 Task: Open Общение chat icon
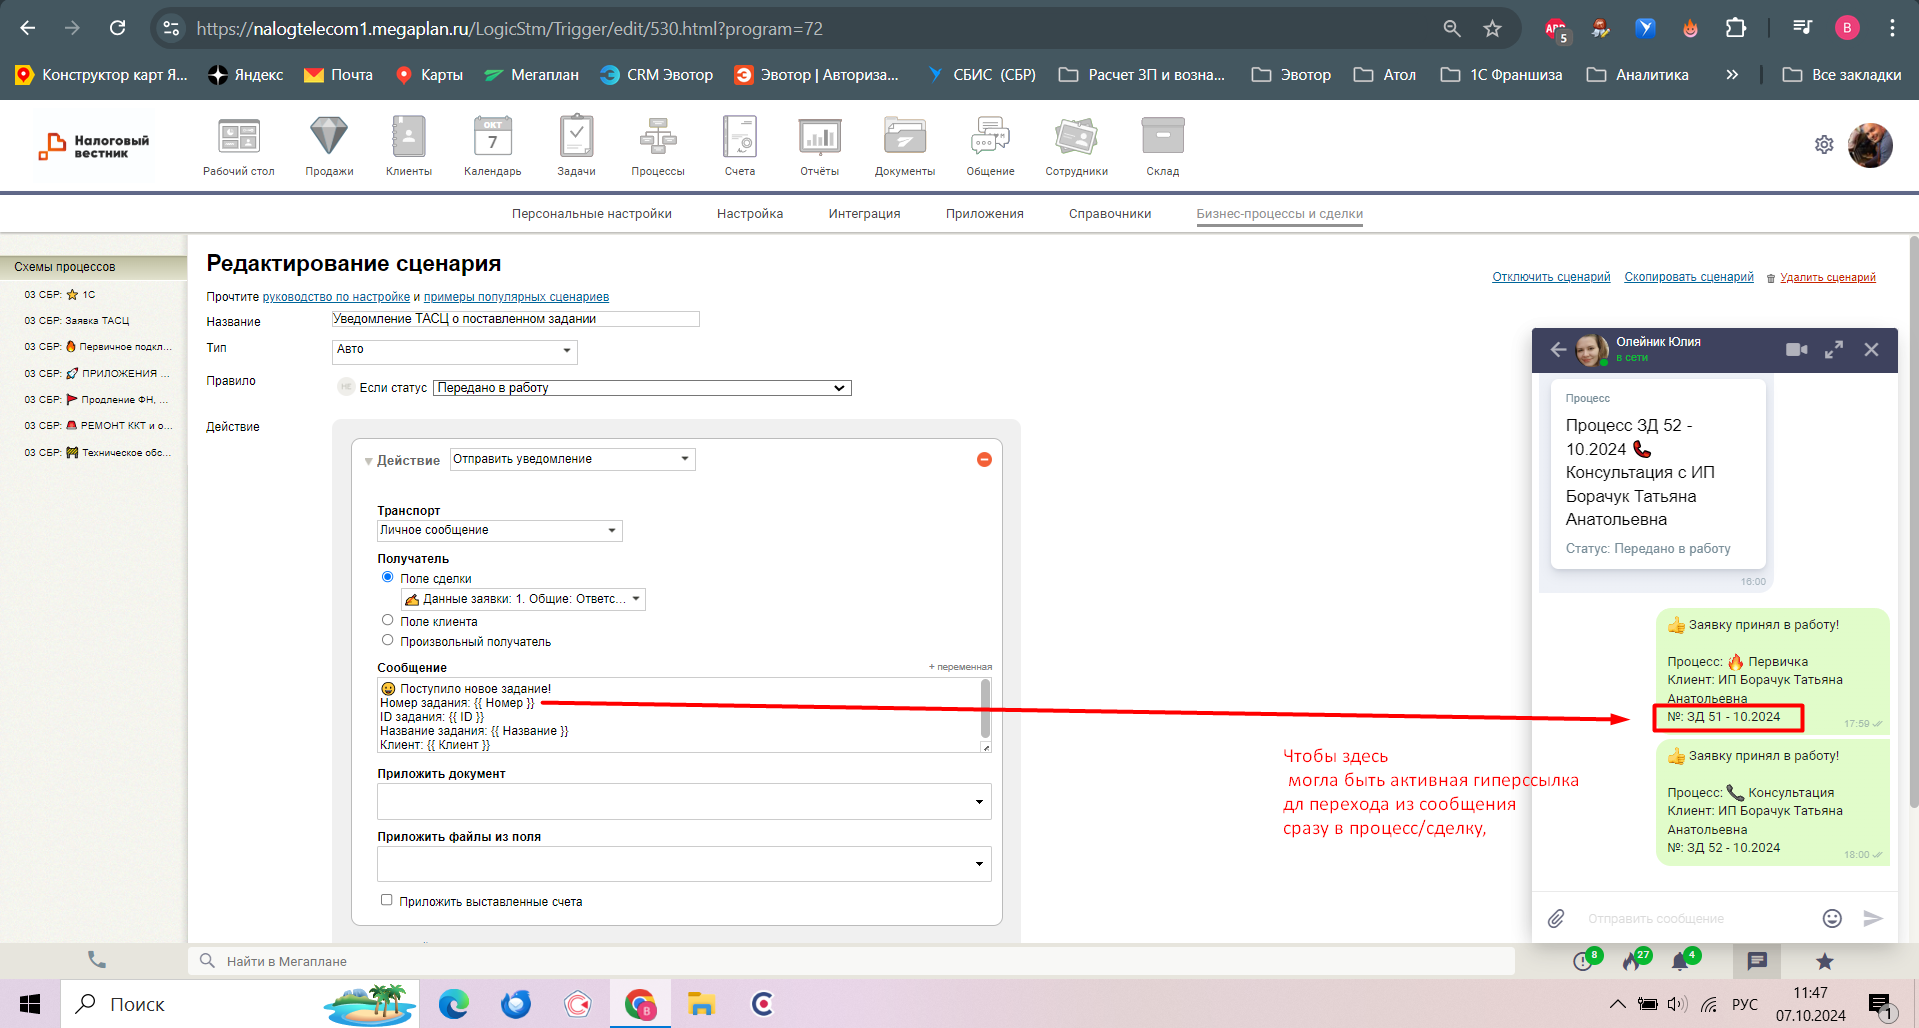coord(990,137)
